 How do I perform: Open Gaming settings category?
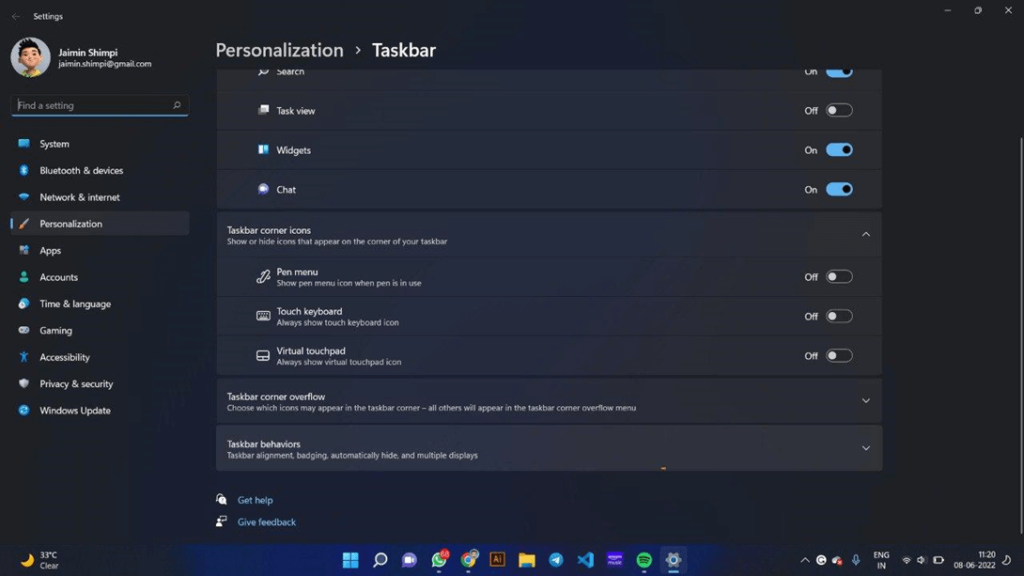coord(100,330)
